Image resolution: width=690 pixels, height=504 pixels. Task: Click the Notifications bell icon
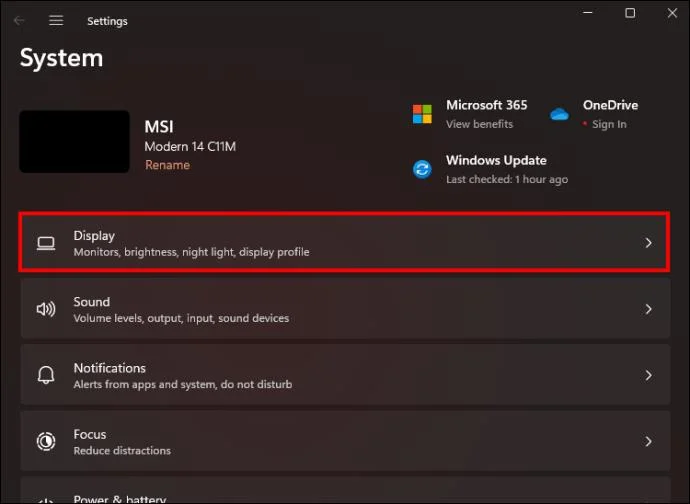point(46,375)
